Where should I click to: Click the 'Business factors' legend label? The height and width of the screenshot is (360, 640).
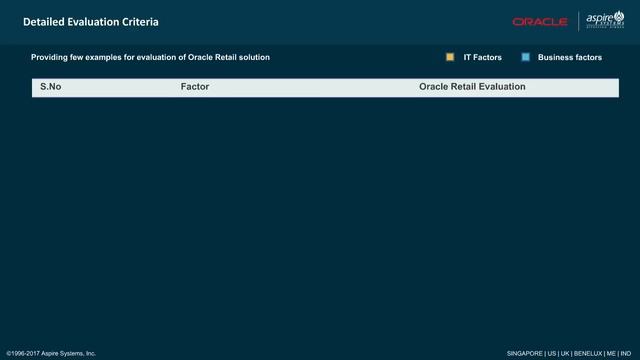[x=570, y=58]
